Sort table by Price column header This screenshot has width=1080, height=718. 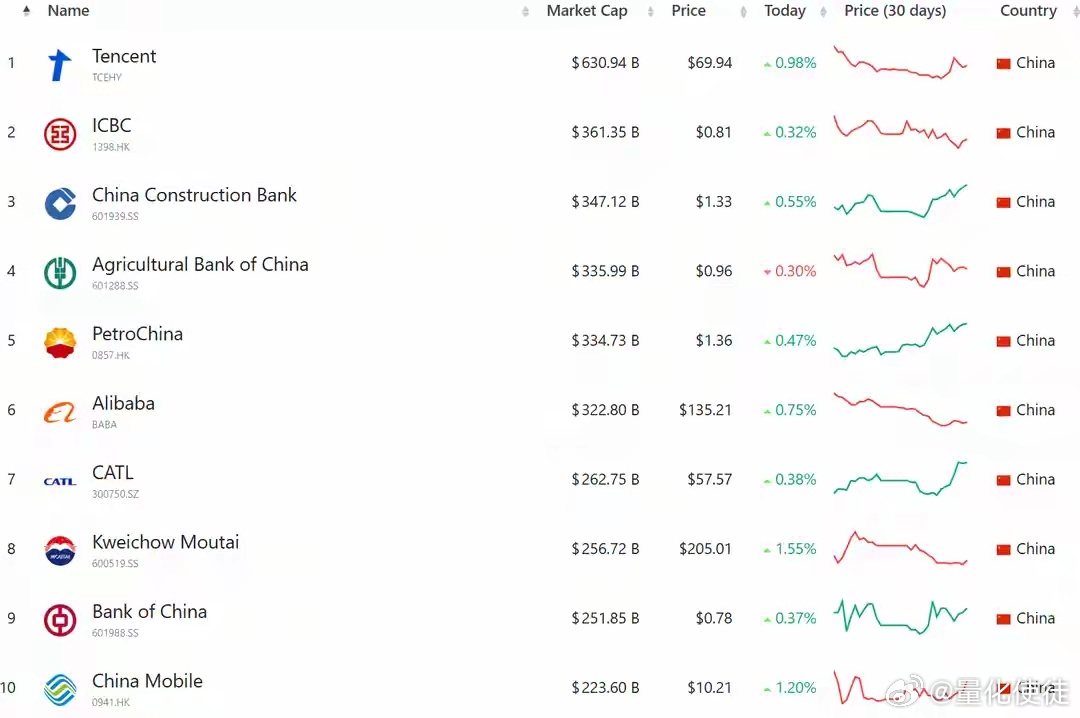click(688, 11)
